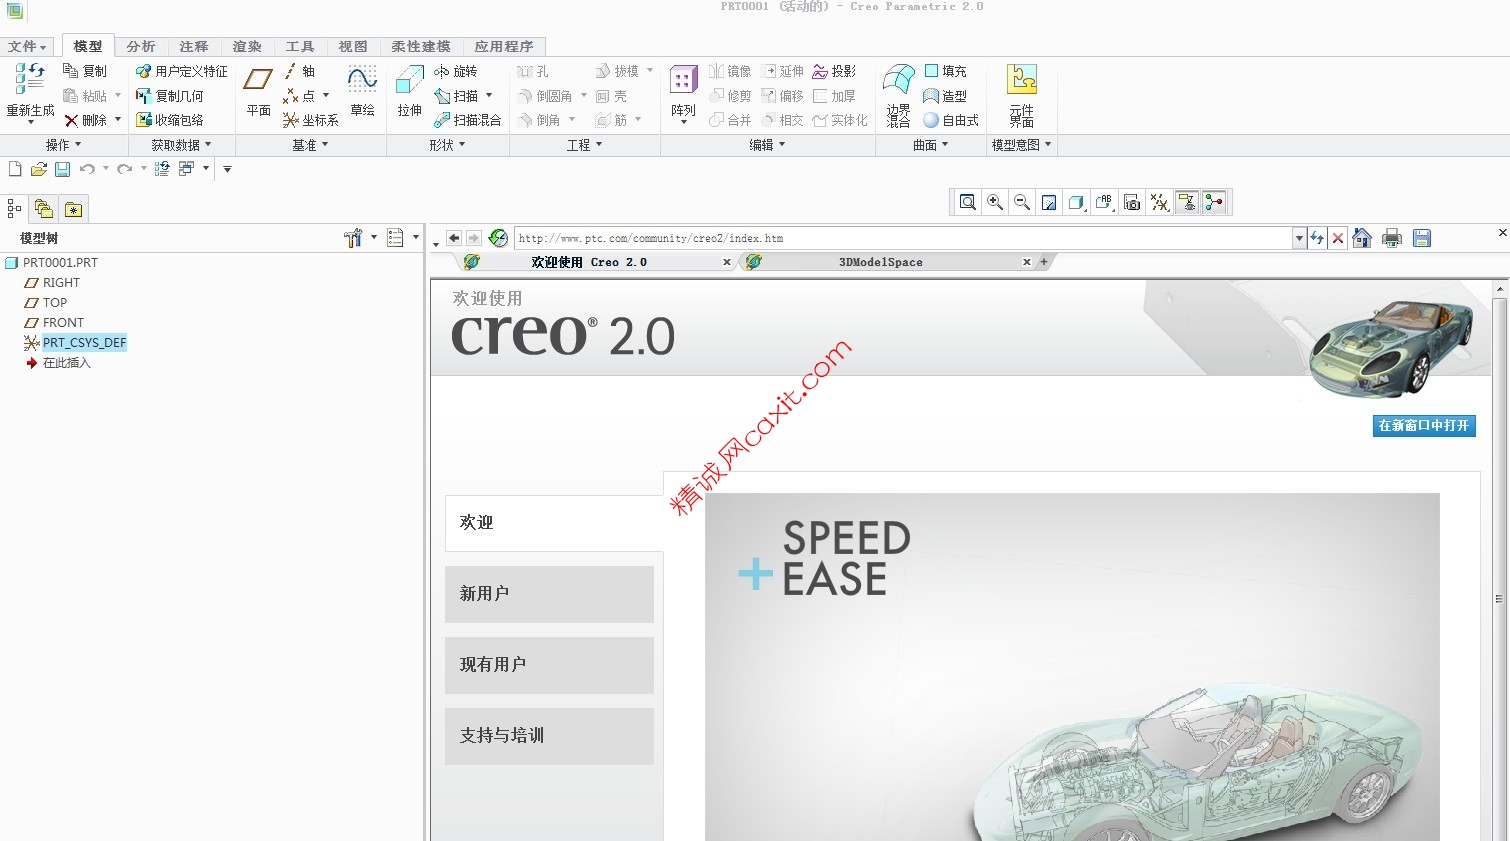1510x841 pixels.
Task: Toggle spin center display icon
Action: click(x=1214, y=203)
